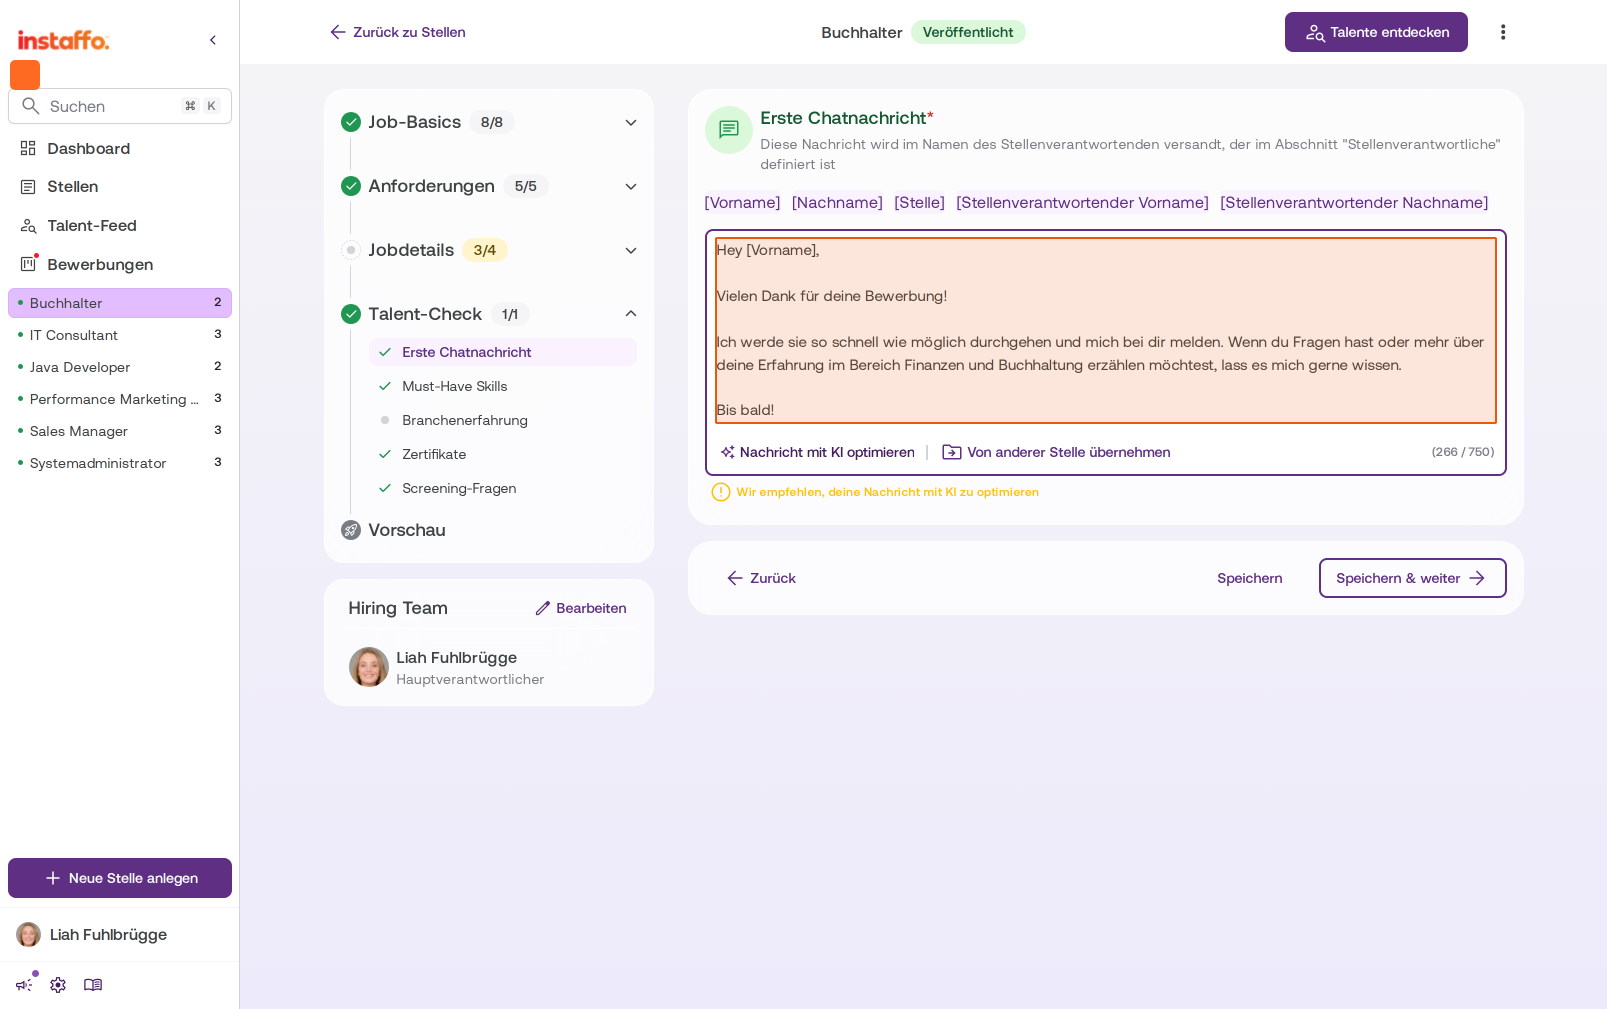
Task: Click the instaffo logo
Action: [x=63, y=40]
